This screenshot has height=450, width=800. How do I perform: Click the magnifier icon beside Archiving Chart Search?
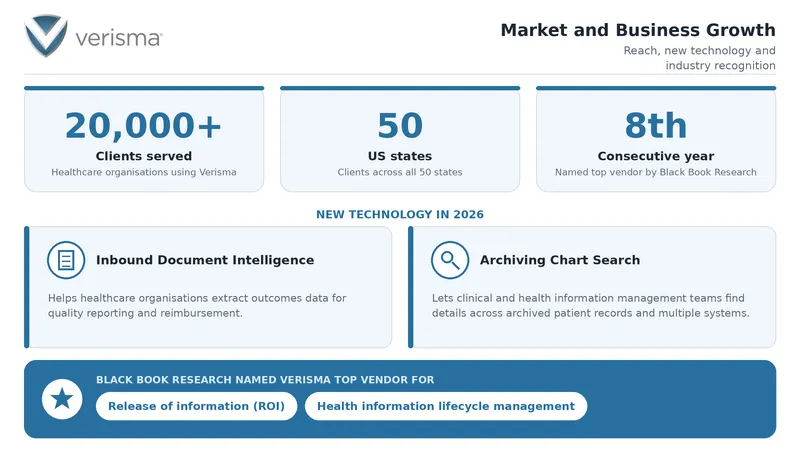[x=450, y=260]
